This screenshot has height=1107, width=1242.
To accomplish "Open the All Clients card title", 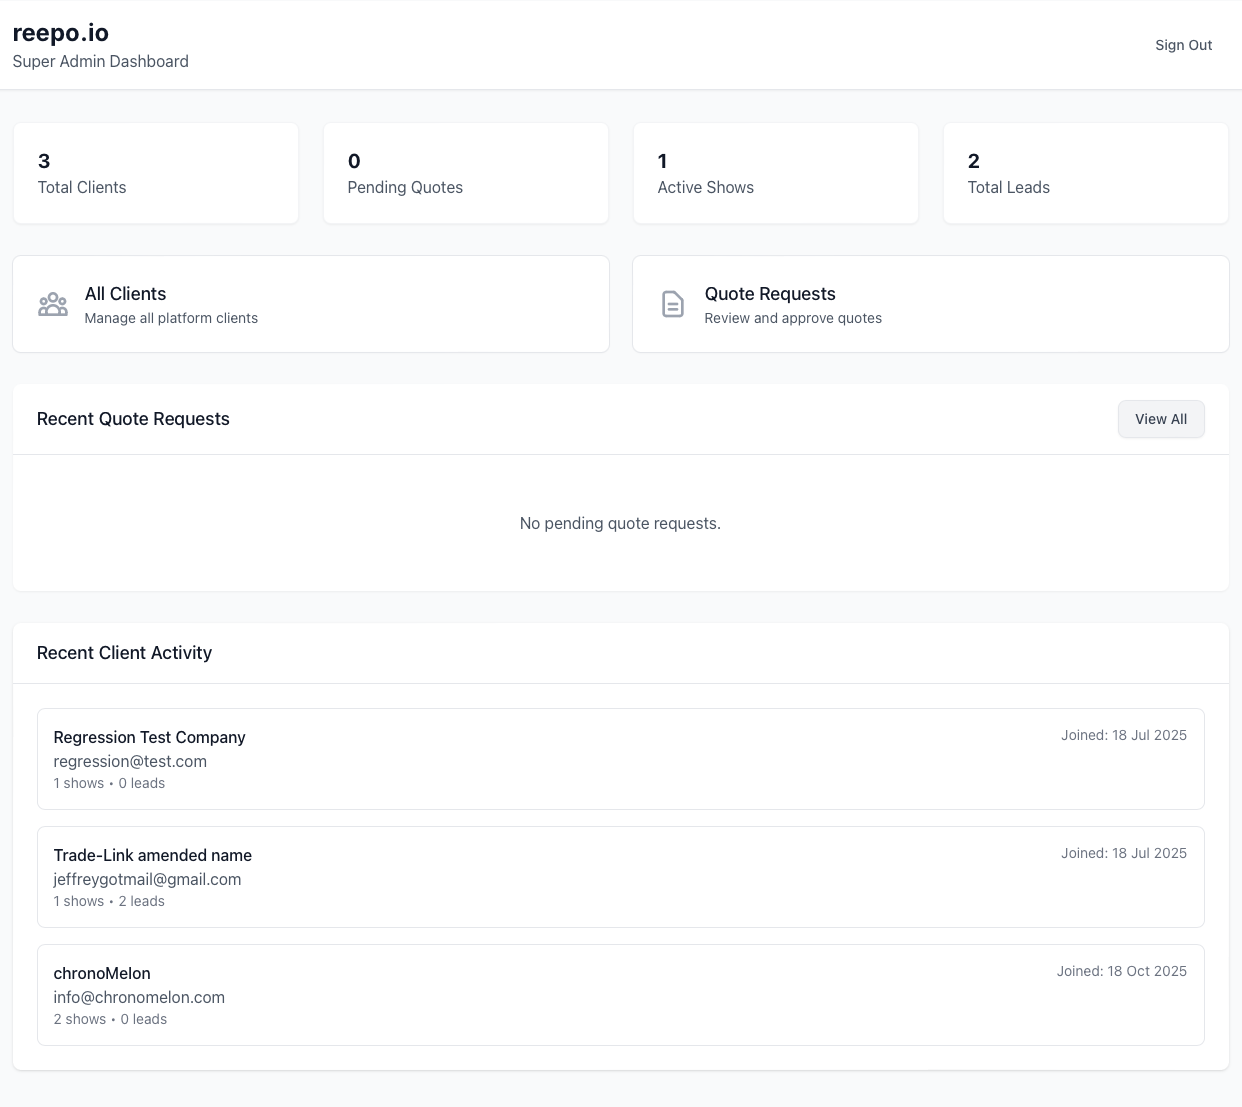I will tap(125, 294).
